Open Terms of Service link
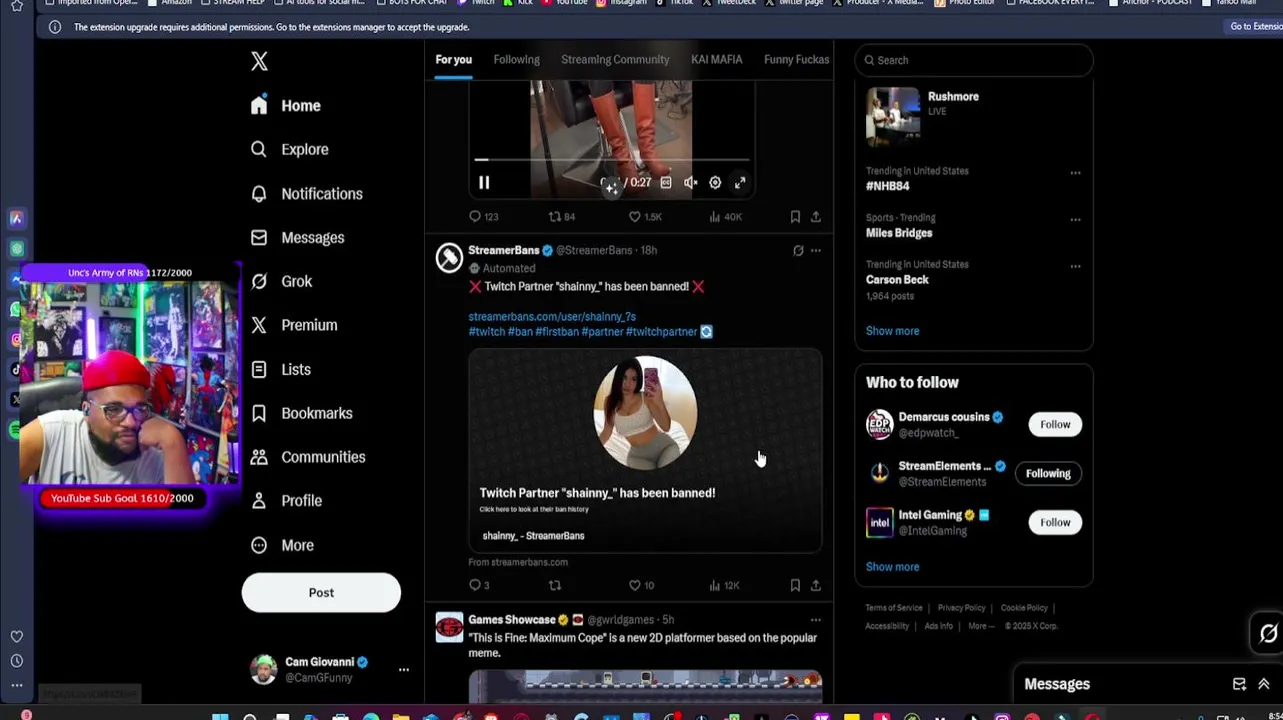The width and height of the screenshot is (1283, 720). pyautogui.click(x=894, y=608)
